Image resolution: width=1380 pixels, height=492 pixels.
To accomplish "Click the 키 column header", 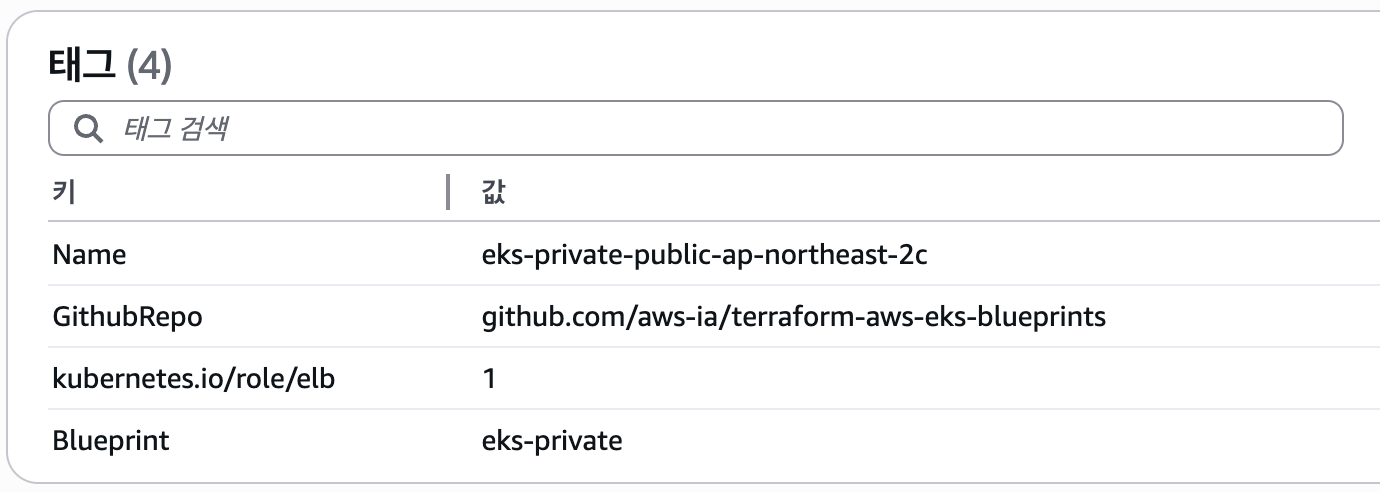I will point(63,192).
